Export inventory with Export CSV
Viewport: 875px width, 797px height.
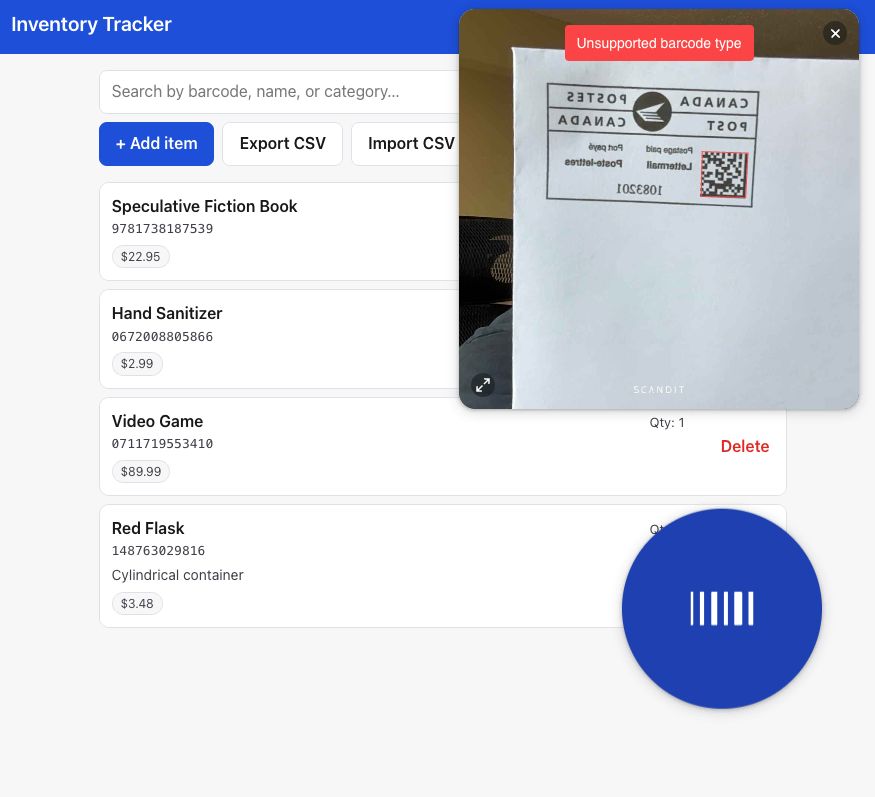pyautogui.click(x=282, y=143)
